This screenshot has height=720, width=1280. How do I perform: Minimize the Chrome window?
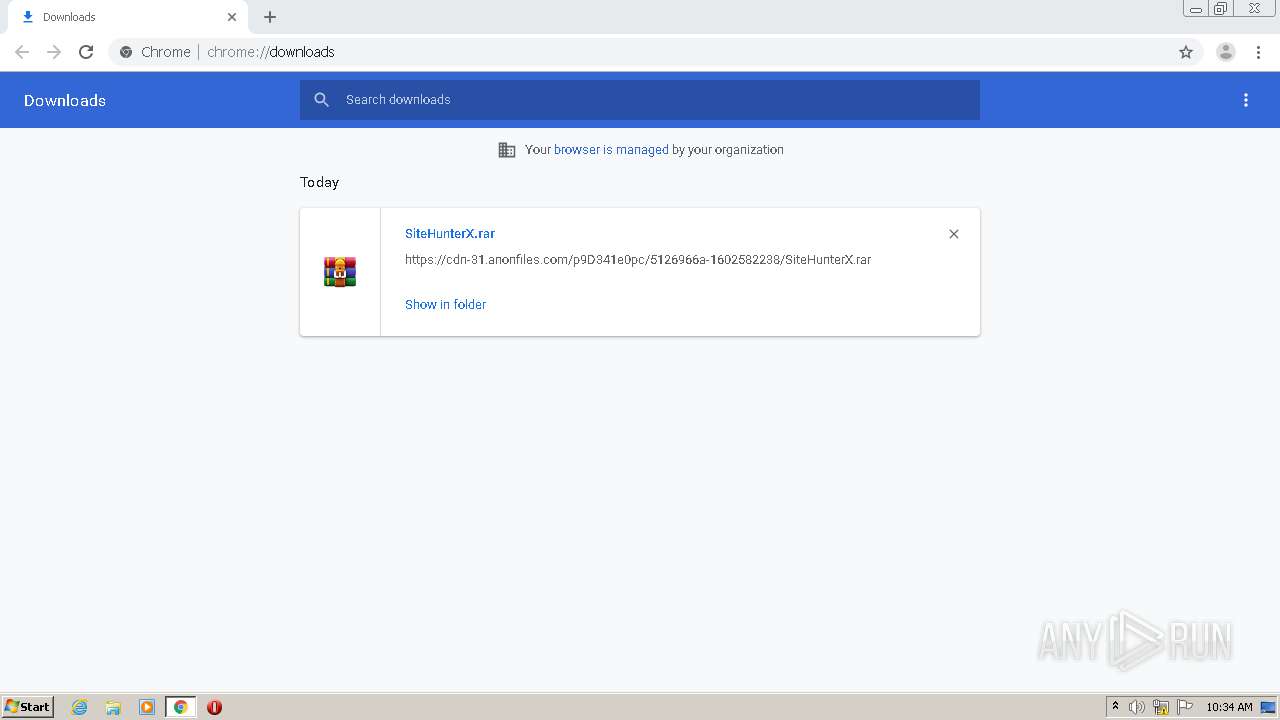pyautogui.click(x=1196, y=9)
